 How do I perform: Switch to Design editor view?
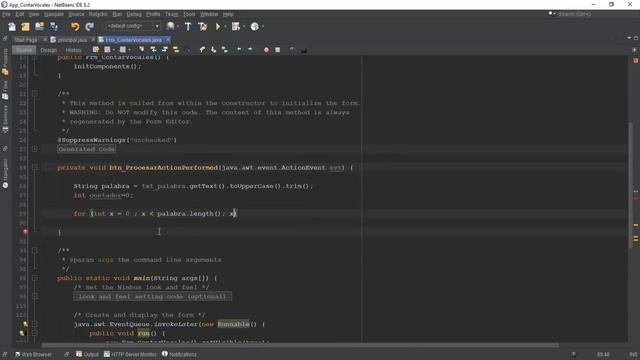coord(49,50)
